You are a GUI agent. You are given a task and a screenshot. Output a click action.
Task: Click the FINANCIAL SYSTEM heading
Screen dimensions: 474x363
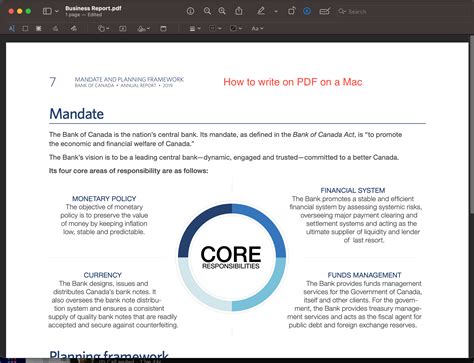click(x=353, y=190)
